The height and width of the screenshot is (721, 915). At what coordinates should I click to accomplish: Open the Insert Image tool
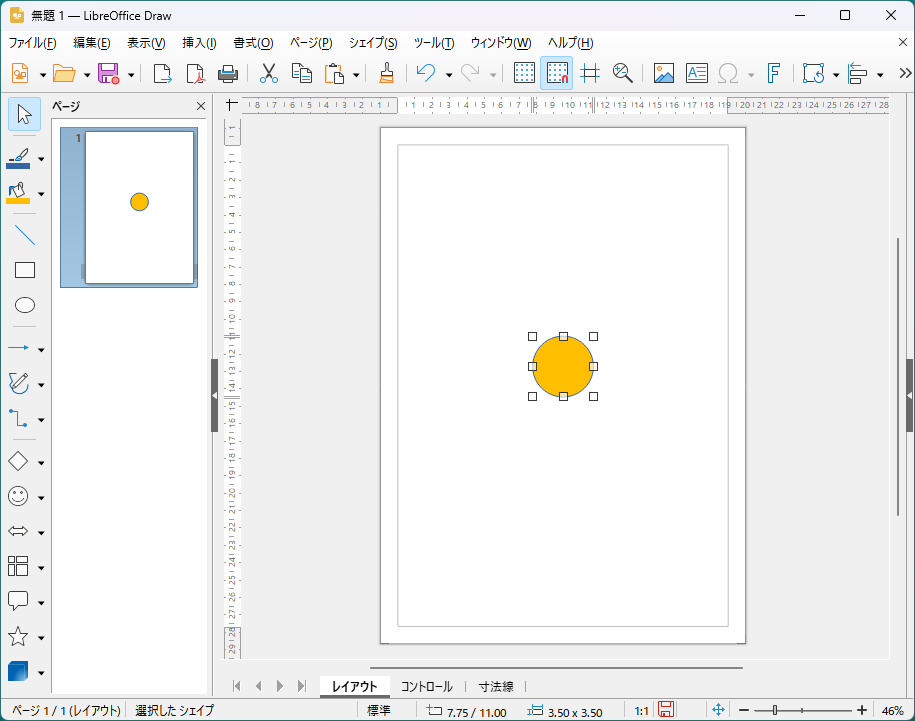point(663,73)
